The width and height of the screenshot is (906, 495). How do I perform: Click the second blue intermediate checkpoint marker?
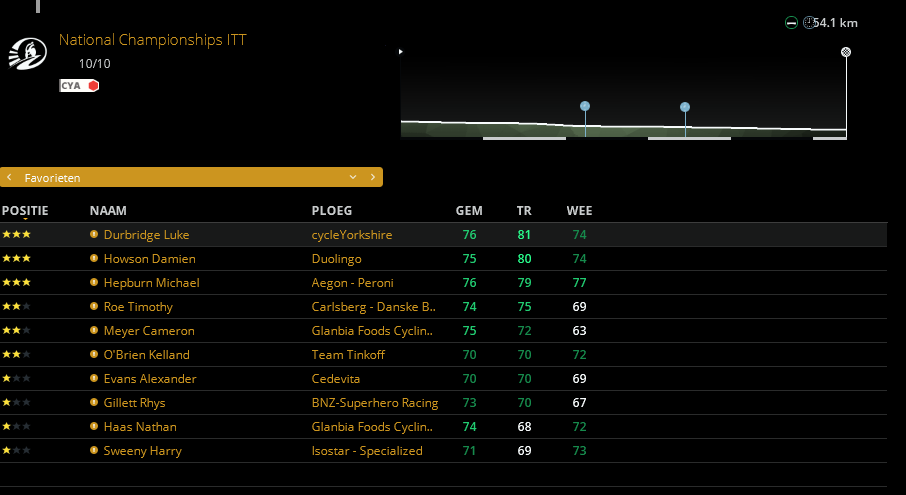tap(685, 107)
